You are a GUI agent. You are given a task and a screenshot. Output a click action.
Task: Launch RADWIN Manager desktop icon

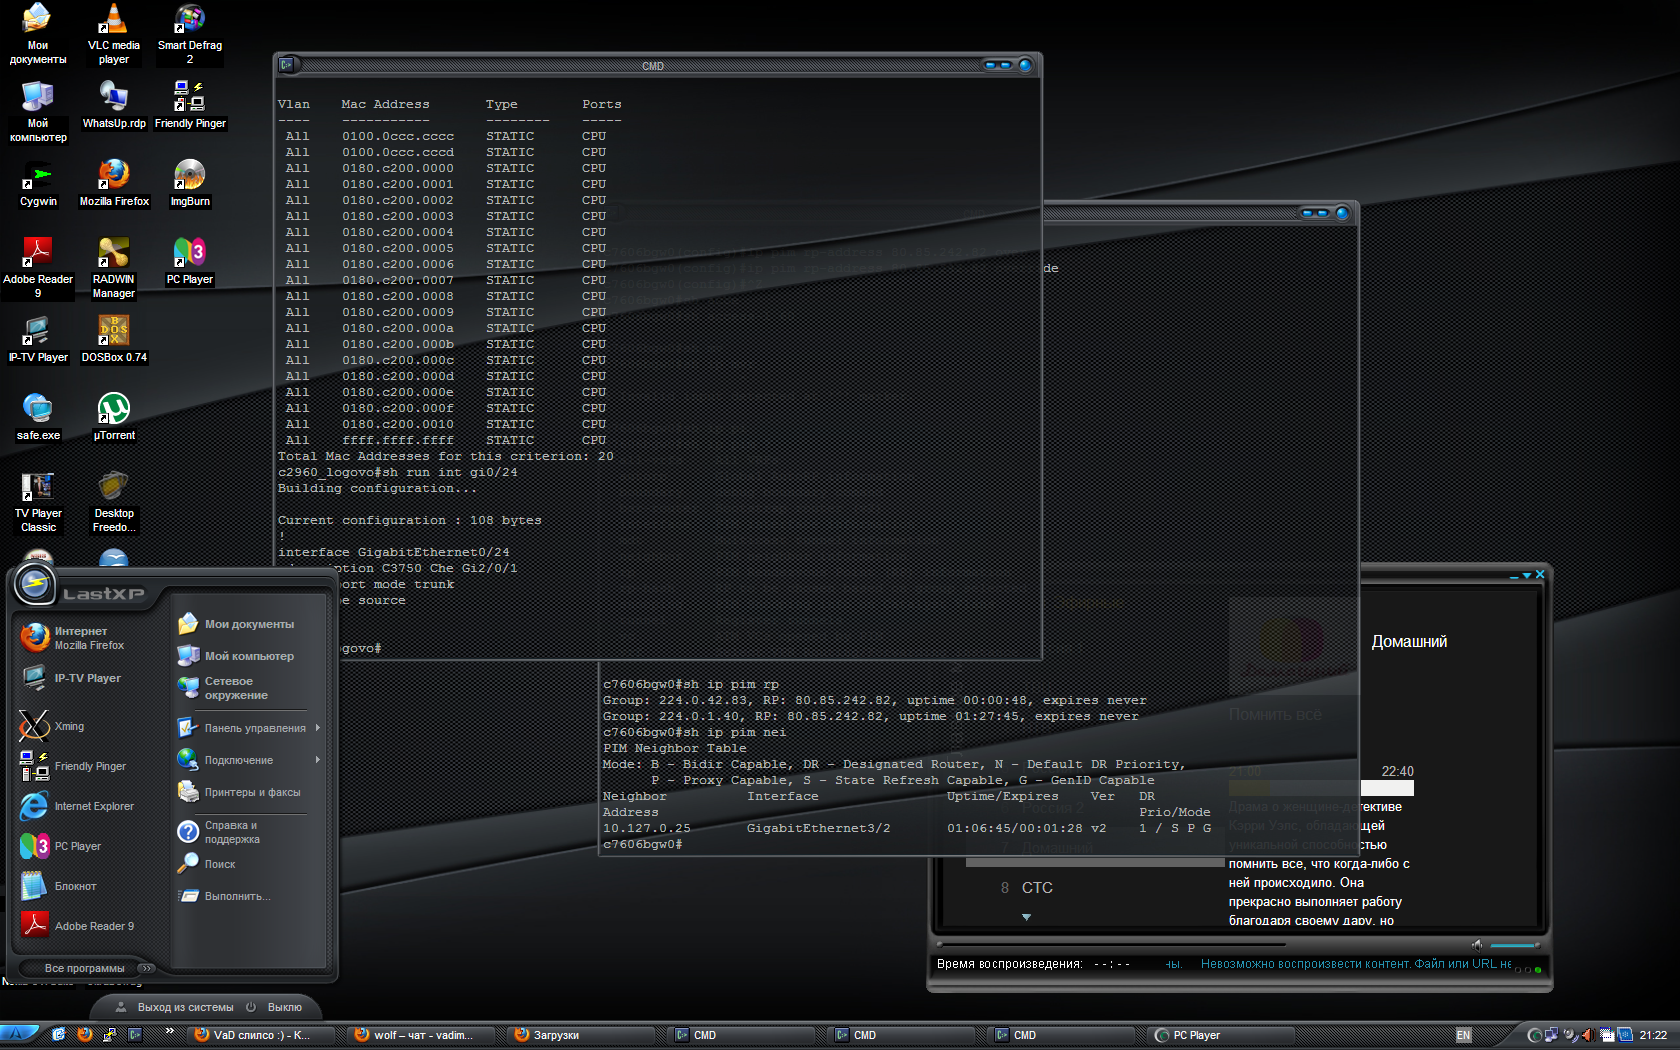[114, 267]
